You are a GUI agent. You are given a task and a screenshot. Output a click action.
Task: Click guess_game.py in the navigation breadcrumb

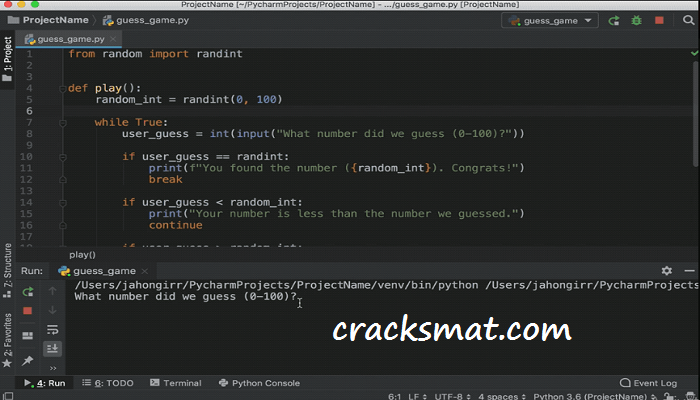pos(152,20)
